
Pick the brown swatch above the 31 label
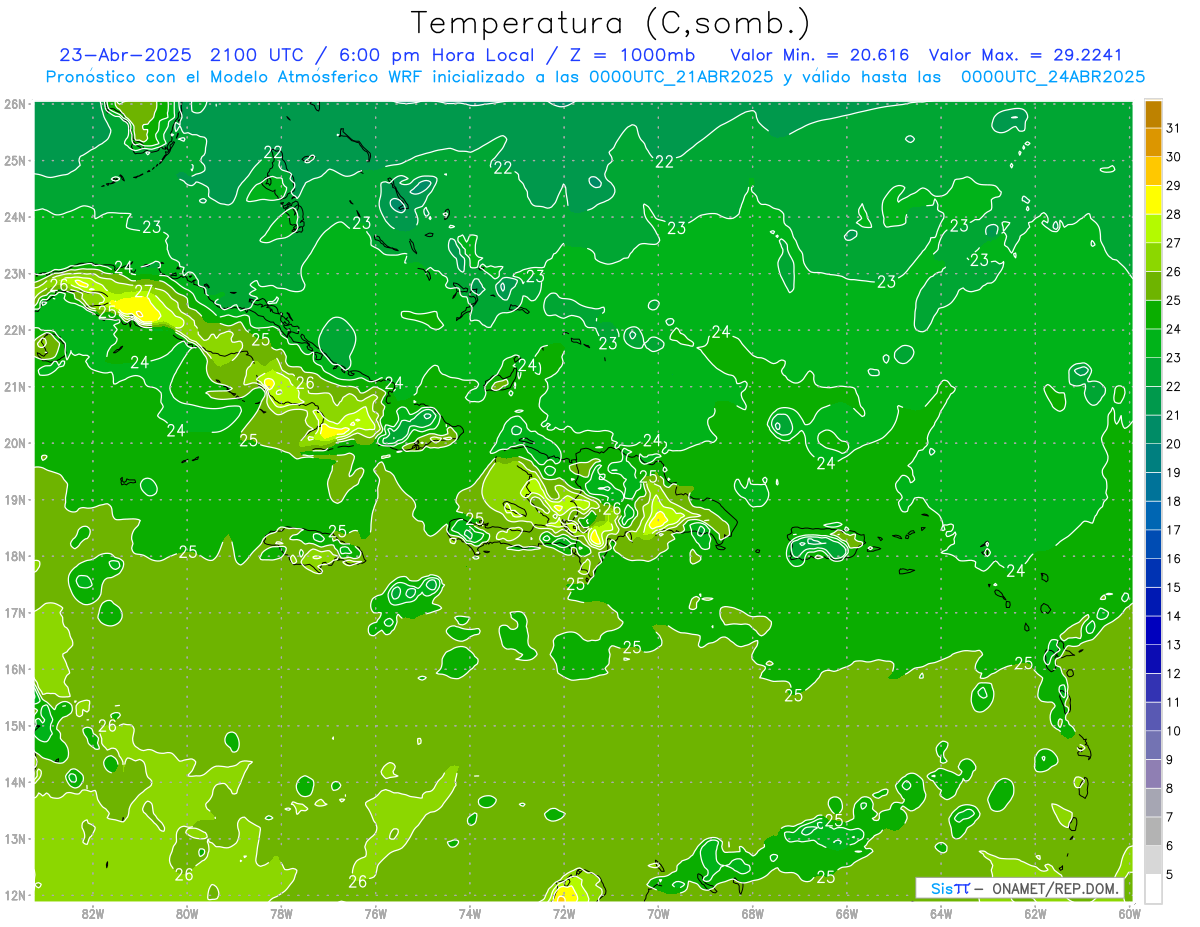click(x=1153, y=114)
